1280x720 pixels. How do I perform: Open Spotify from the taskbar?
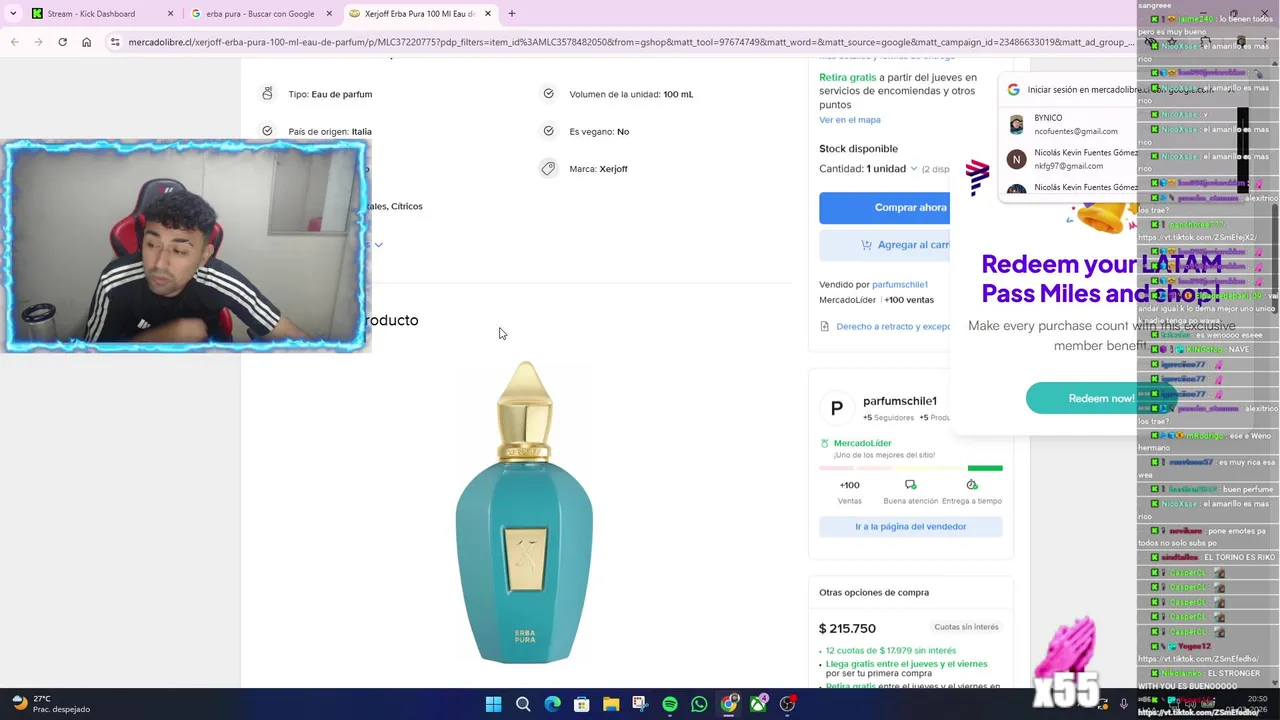[670, 704]
